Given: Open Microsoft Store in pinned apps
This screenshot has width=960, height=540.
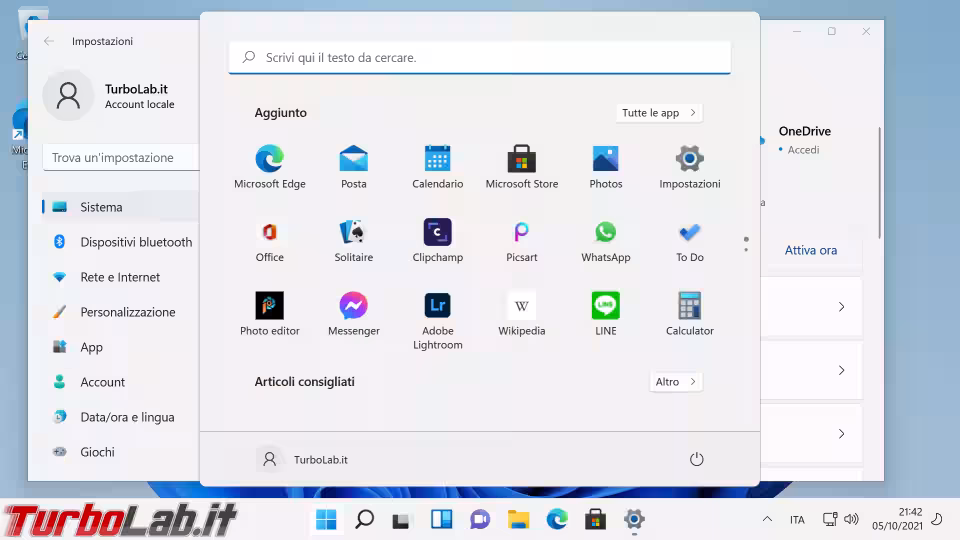Looking at the screenshot, I should click(522, 167).
